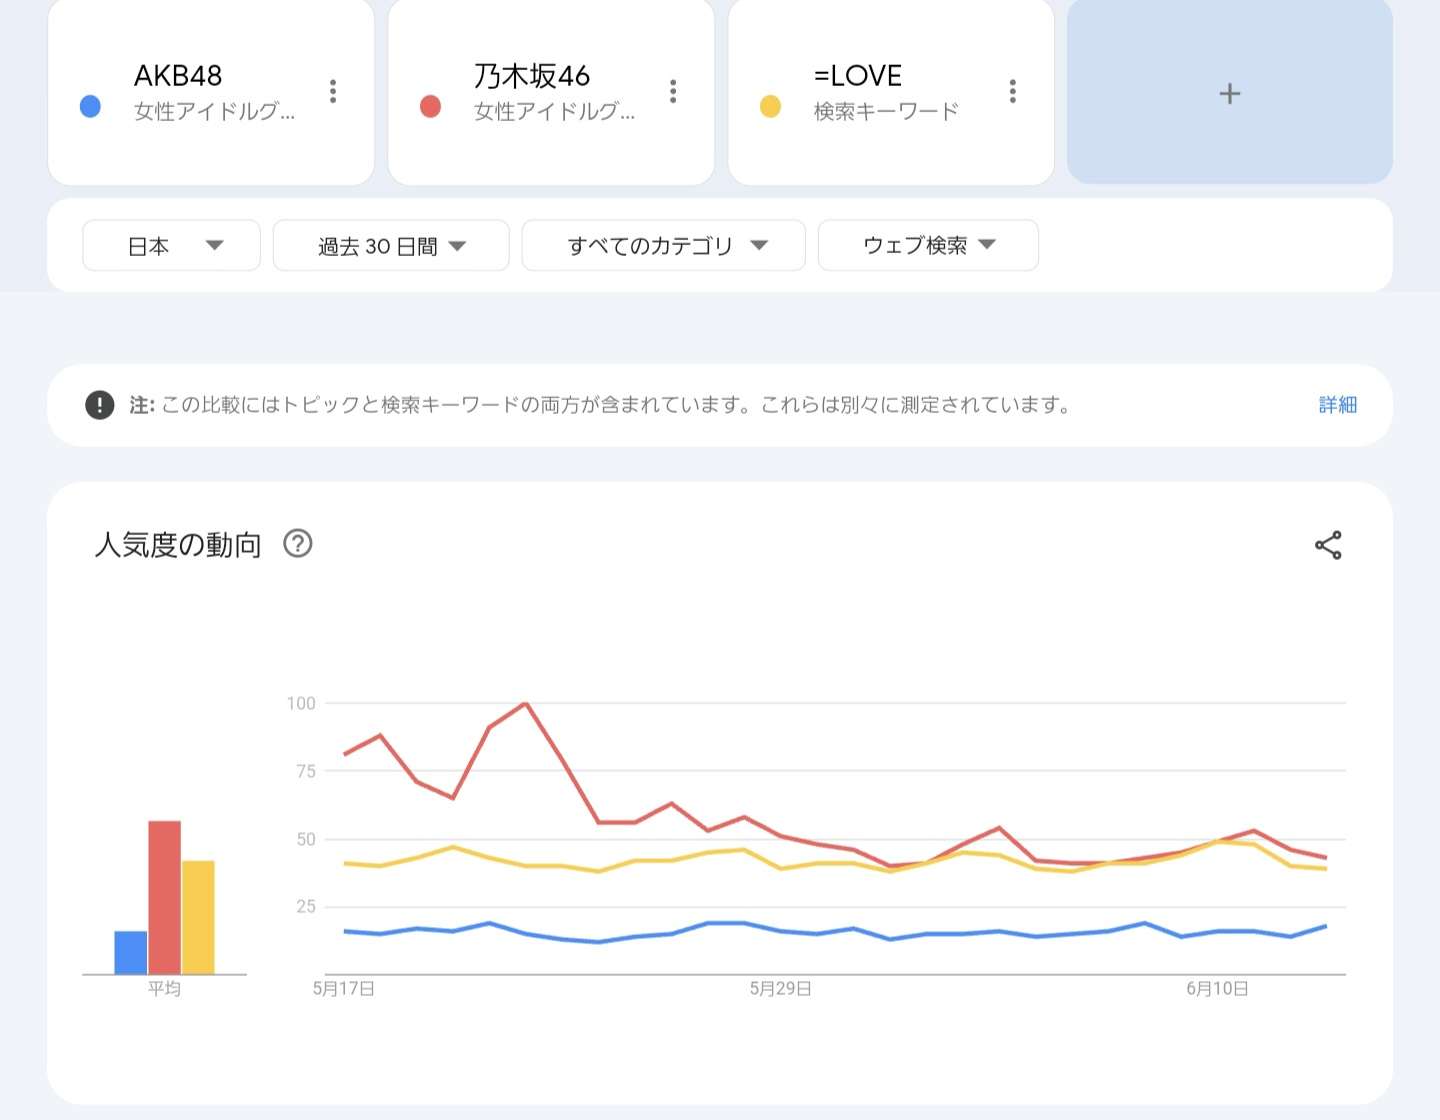The image size is (1440, 1120).
Task: Click the red 乃木坂46 color dot
Action: pyautogui.click(x=431, y=107)
